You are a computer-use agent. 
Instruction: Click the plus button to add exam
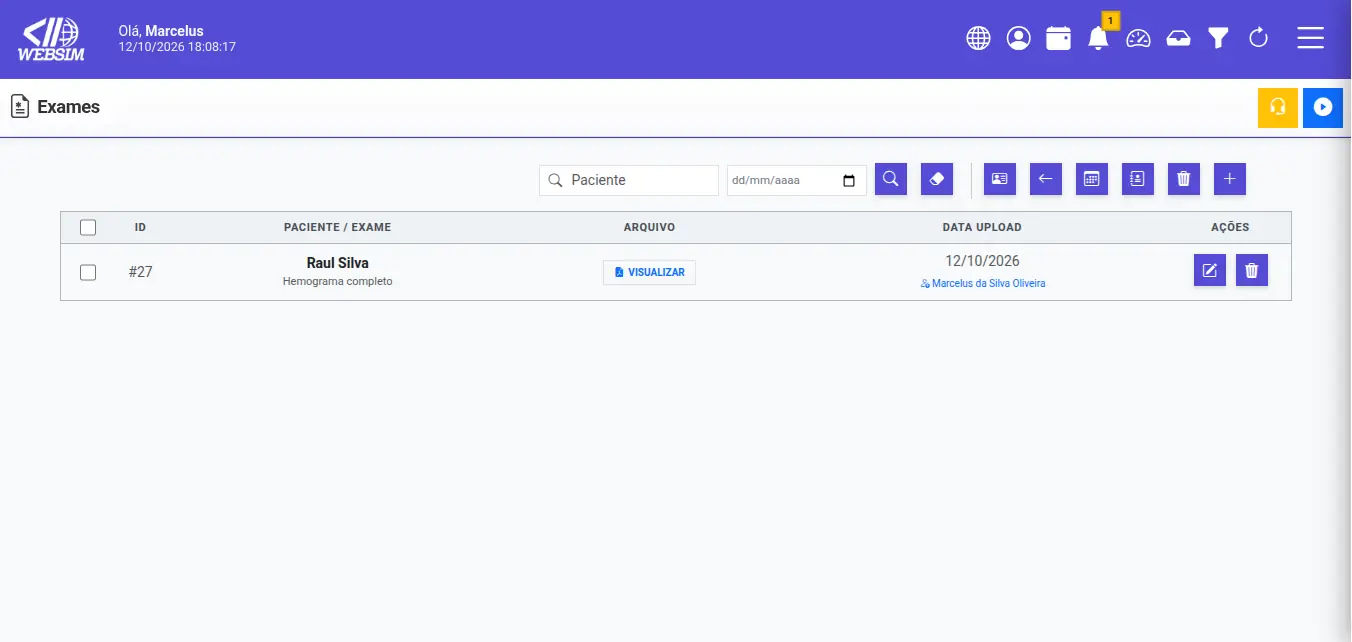click(x=1230, y=179)
